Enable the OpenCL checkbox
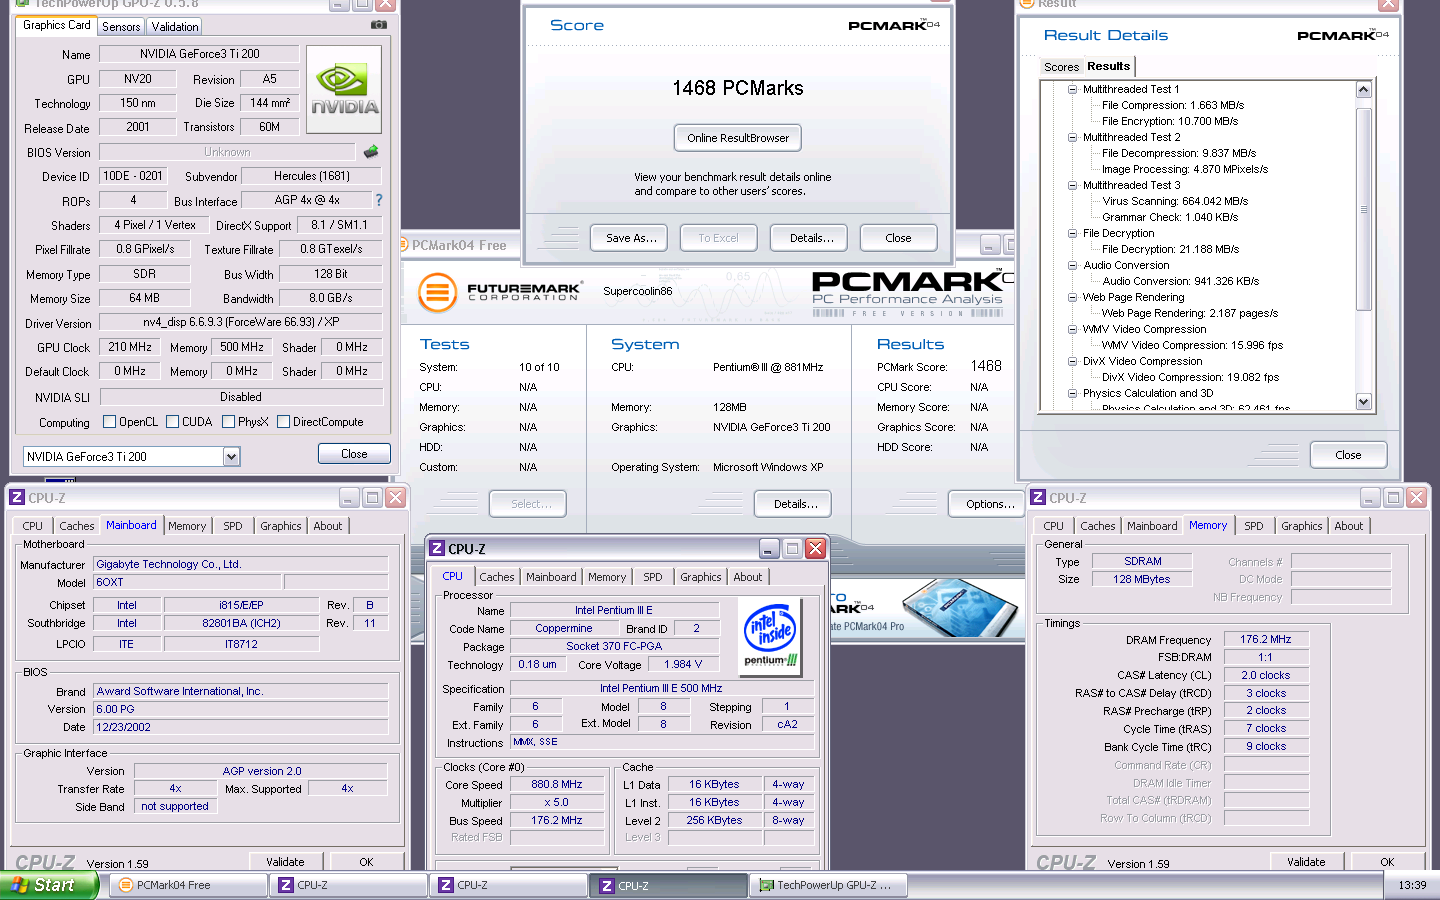Screen dimensions: 1440x900 pyautogui.click(x=110, y=421)
